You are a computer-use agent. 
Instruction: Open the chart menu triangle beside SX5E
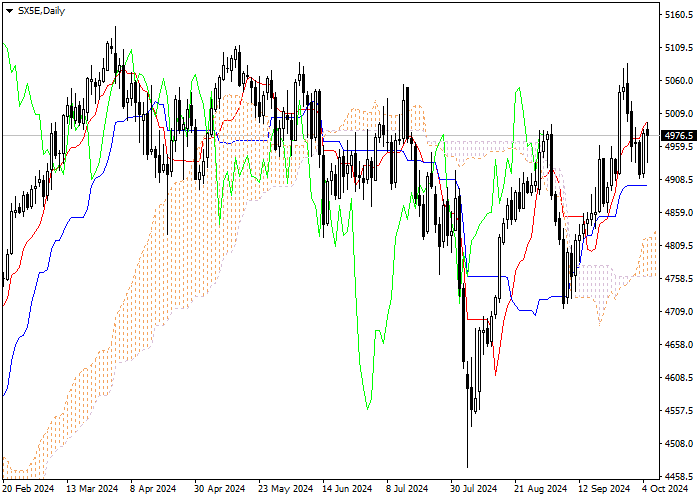[x=9, y=11]
